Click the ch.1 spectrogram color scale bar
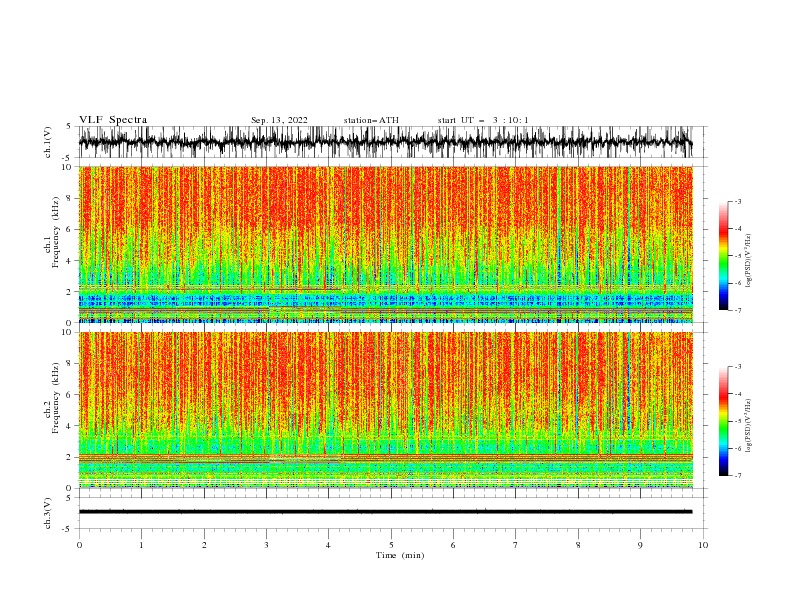Viewport: 792px width, 612px height. pos(723,256)
